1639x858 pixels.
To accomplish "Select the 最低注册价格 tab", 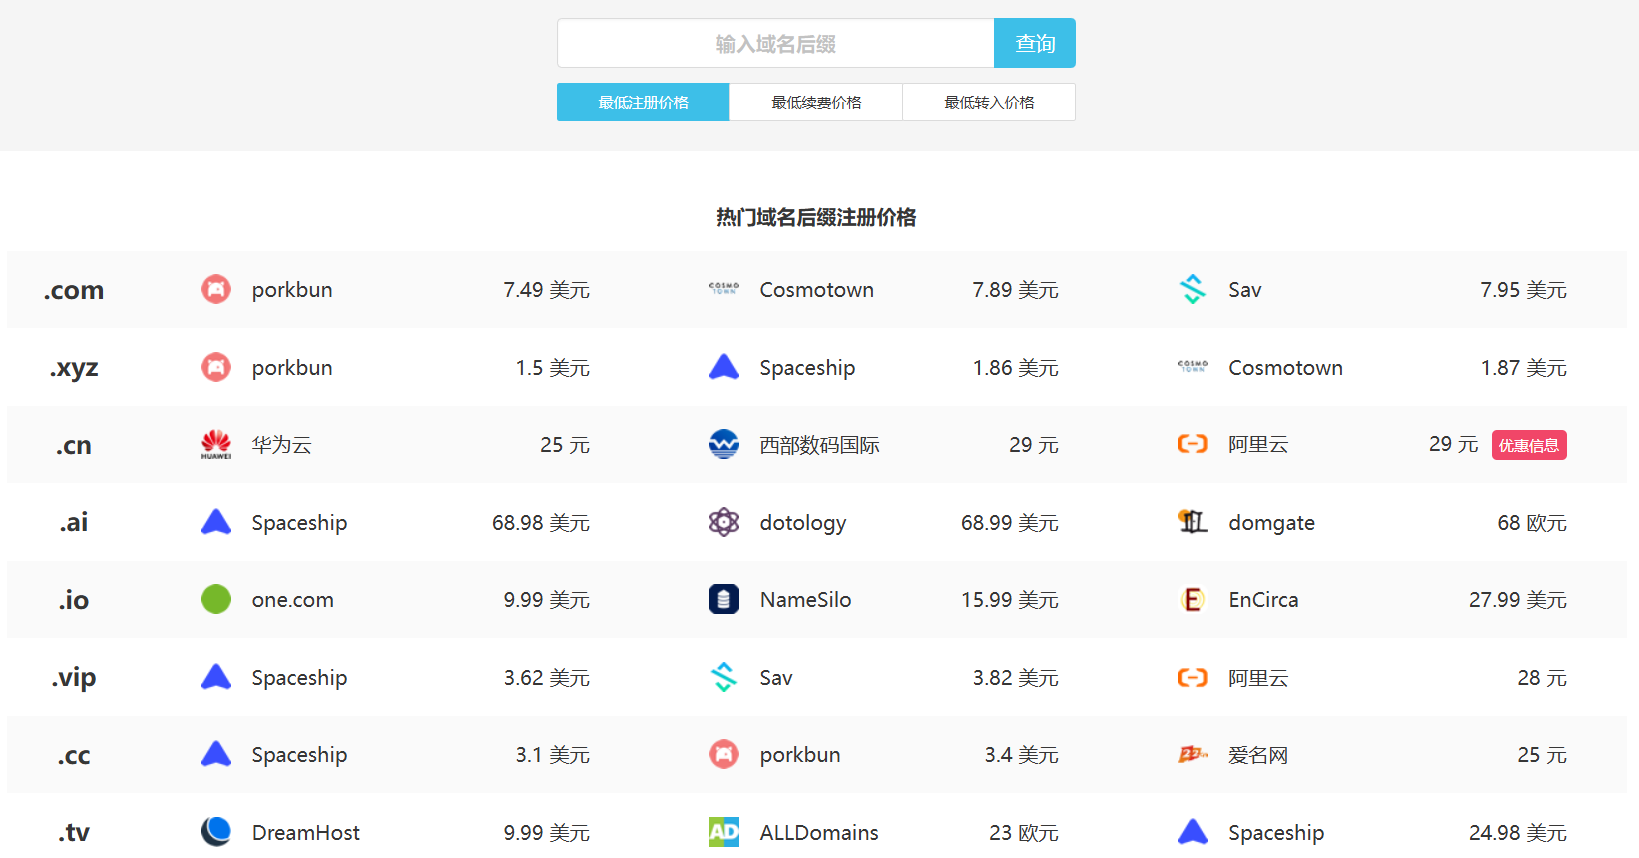I will pyautogui.click(x=643, y=102).
